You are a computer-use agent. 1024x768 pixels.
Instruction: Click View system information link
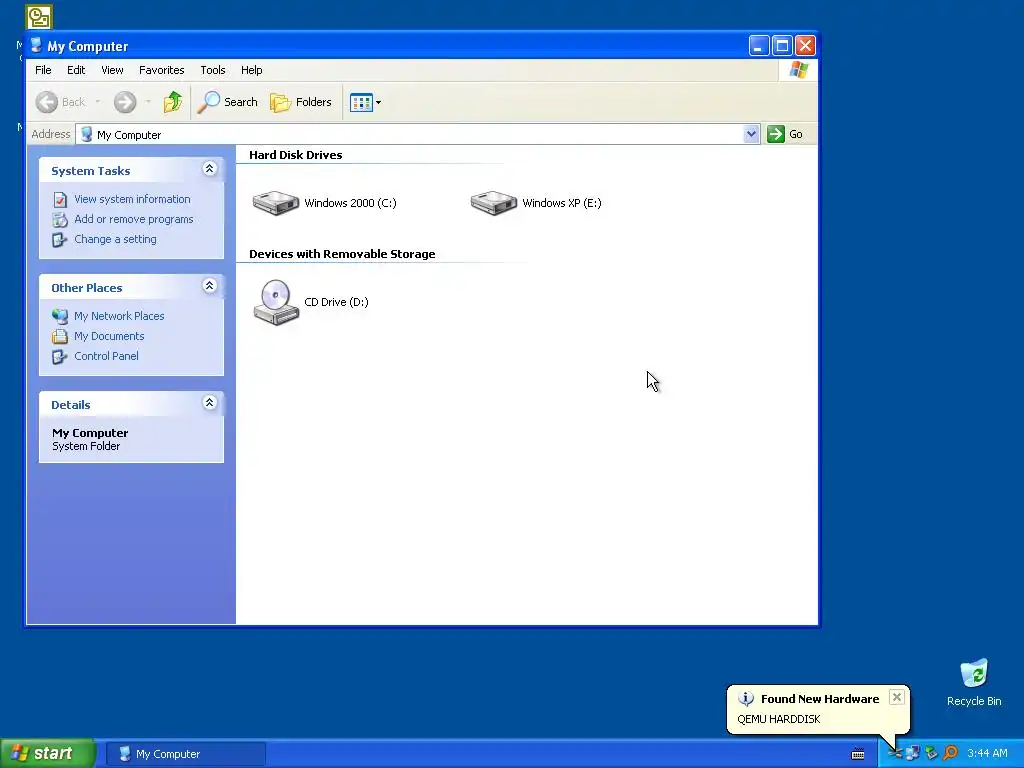133,199
